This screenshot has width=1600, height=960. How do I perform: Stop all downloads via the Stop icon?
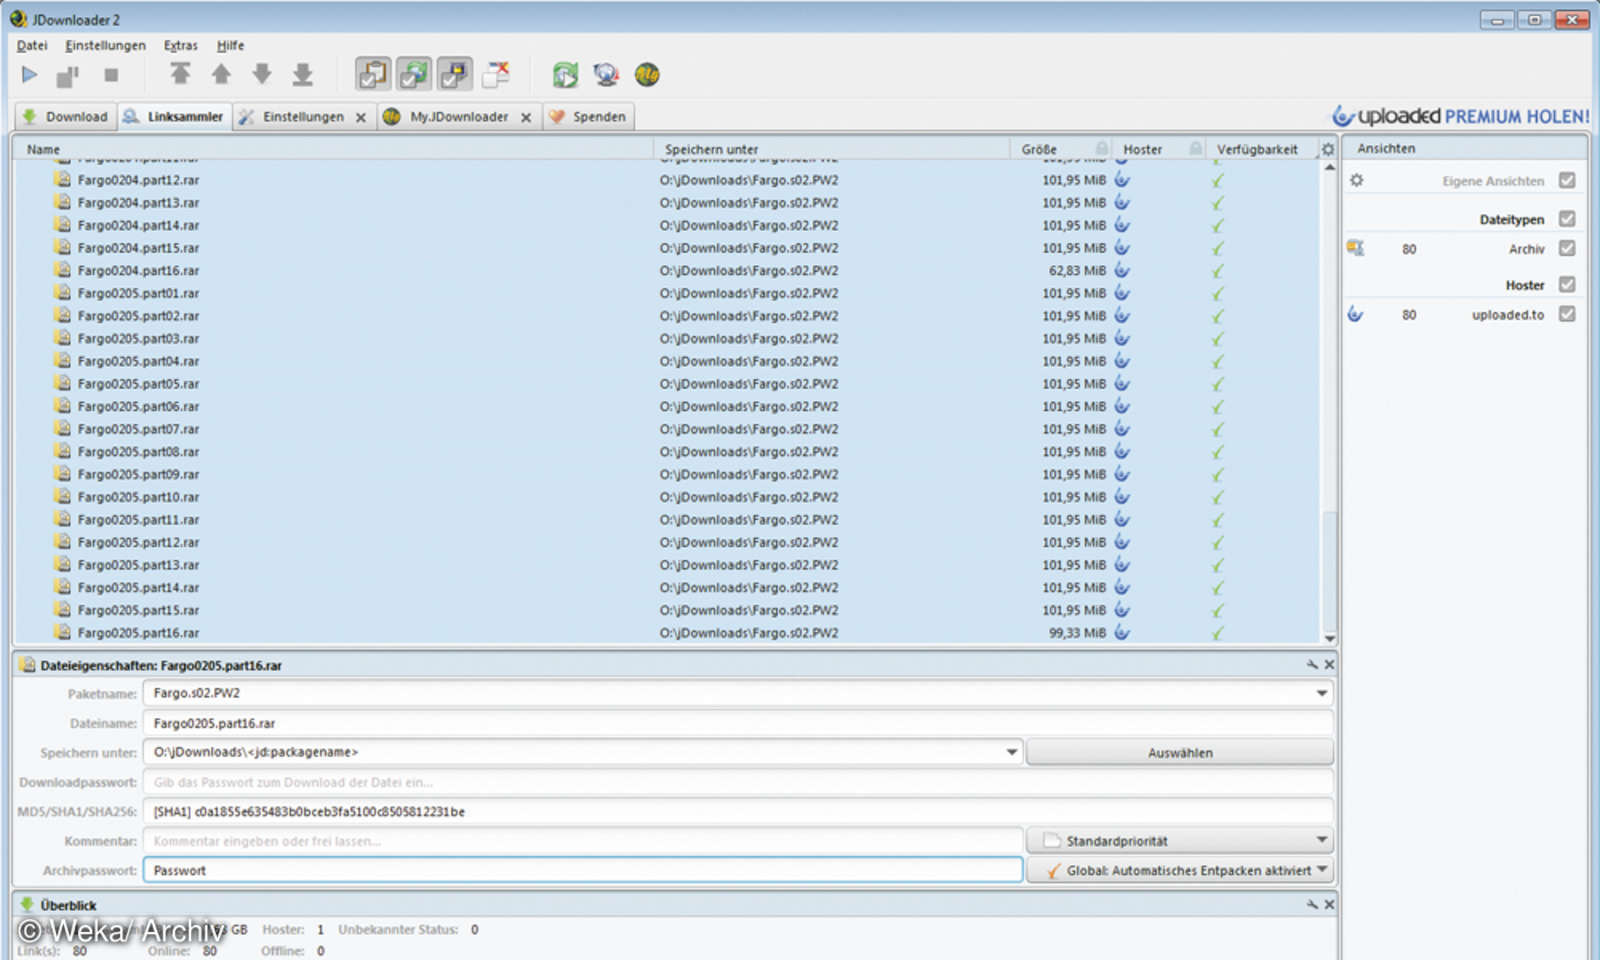click(x=112, y=74)
